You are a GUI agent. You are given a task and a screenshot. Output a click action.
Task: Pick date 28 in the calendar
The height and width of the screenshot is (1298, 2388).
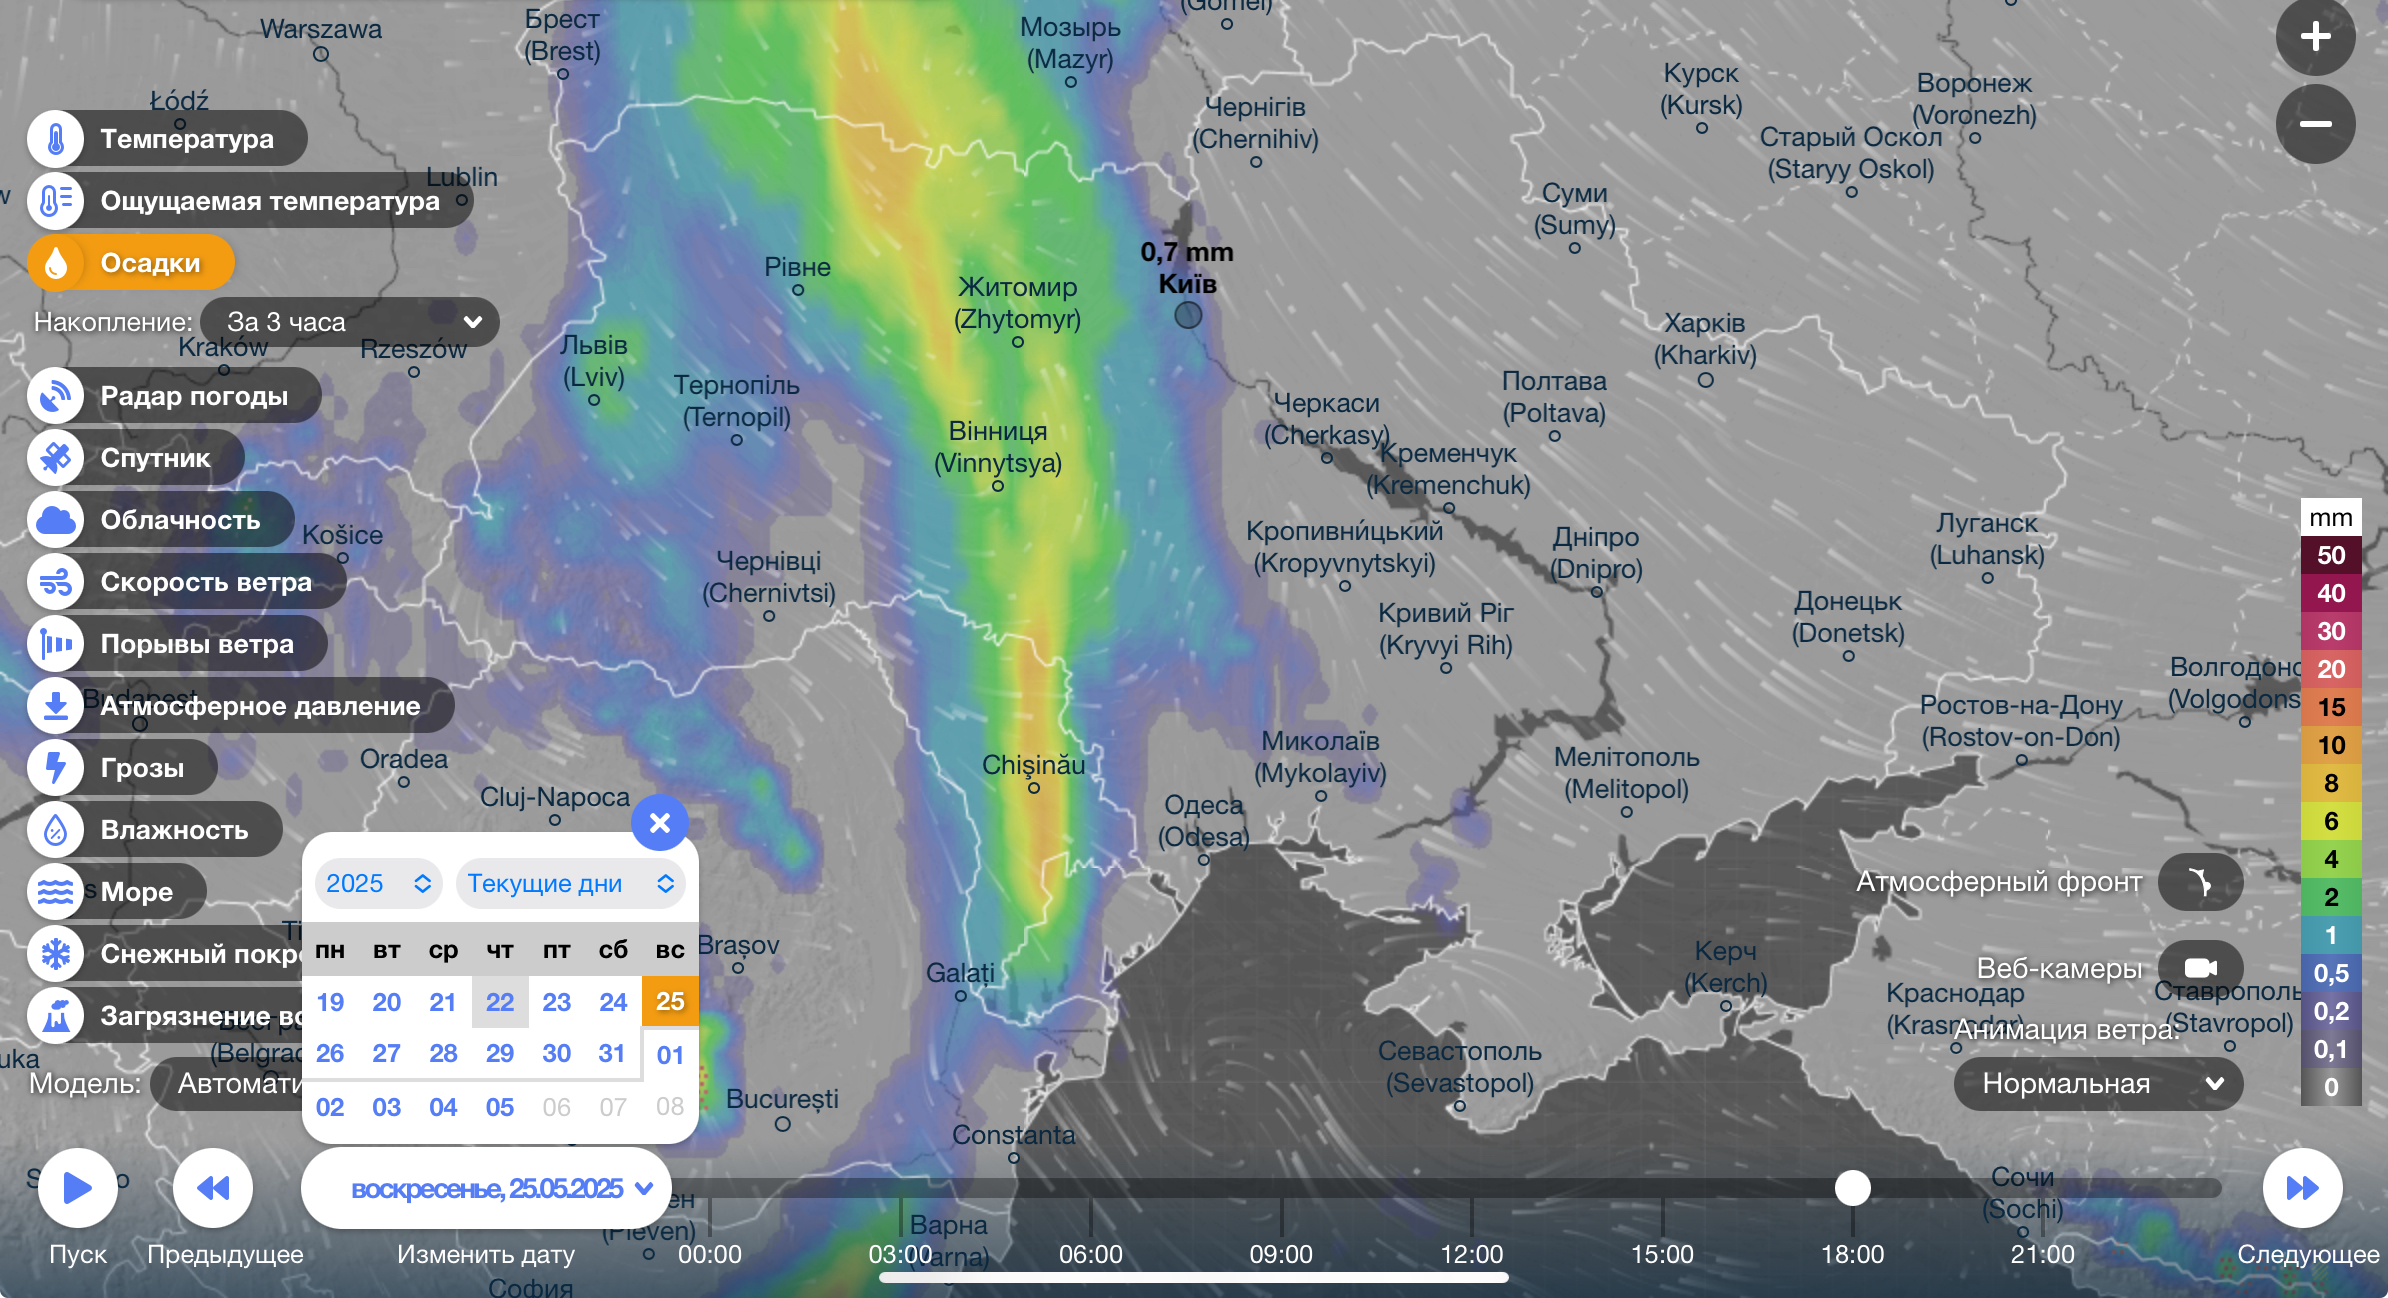[443, 1054]
